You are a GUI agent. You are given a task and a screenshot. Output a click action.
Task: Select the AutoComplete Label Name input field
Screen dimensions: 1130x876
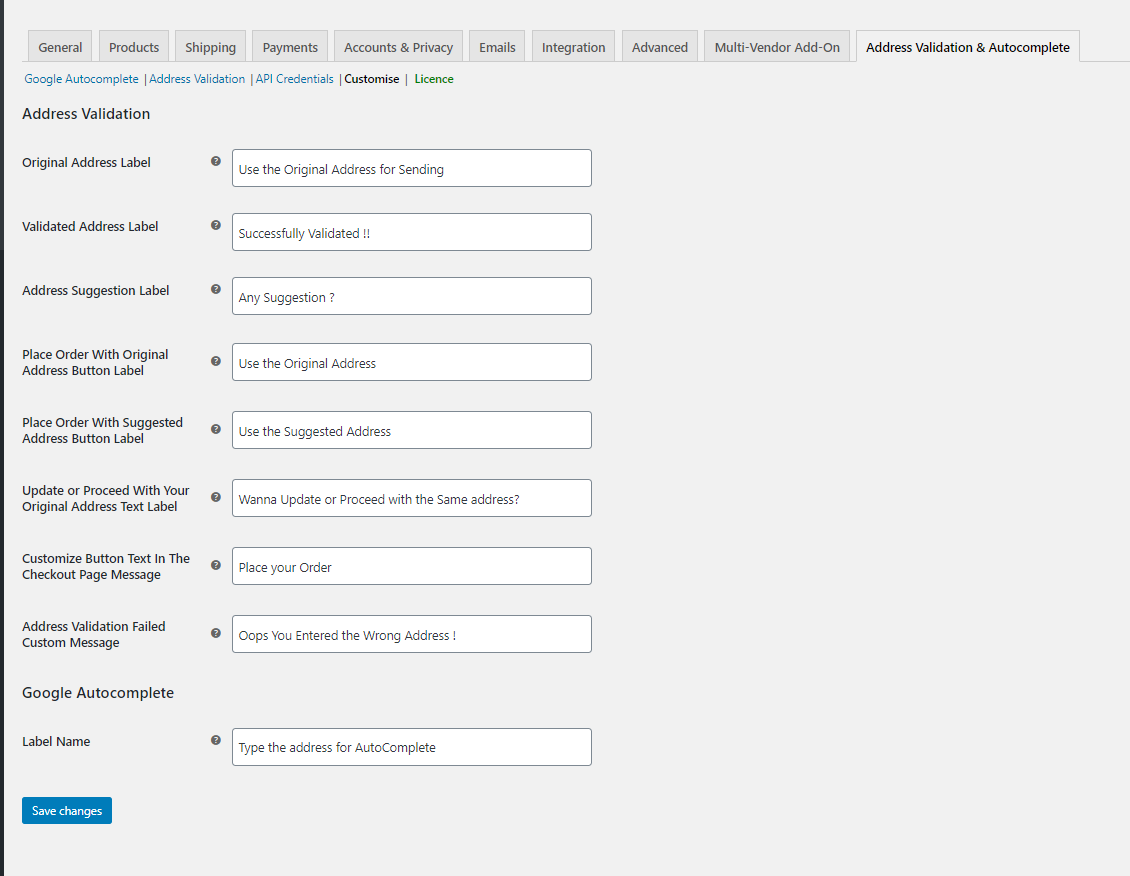[411, 746]
